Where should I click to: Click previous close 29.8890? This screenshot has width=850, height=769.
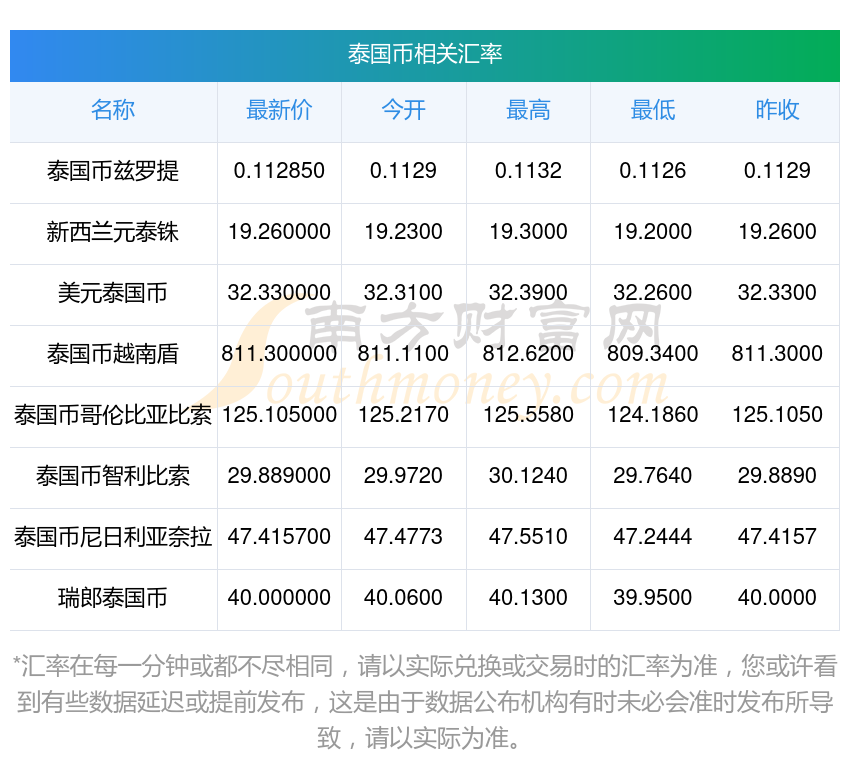777,476
